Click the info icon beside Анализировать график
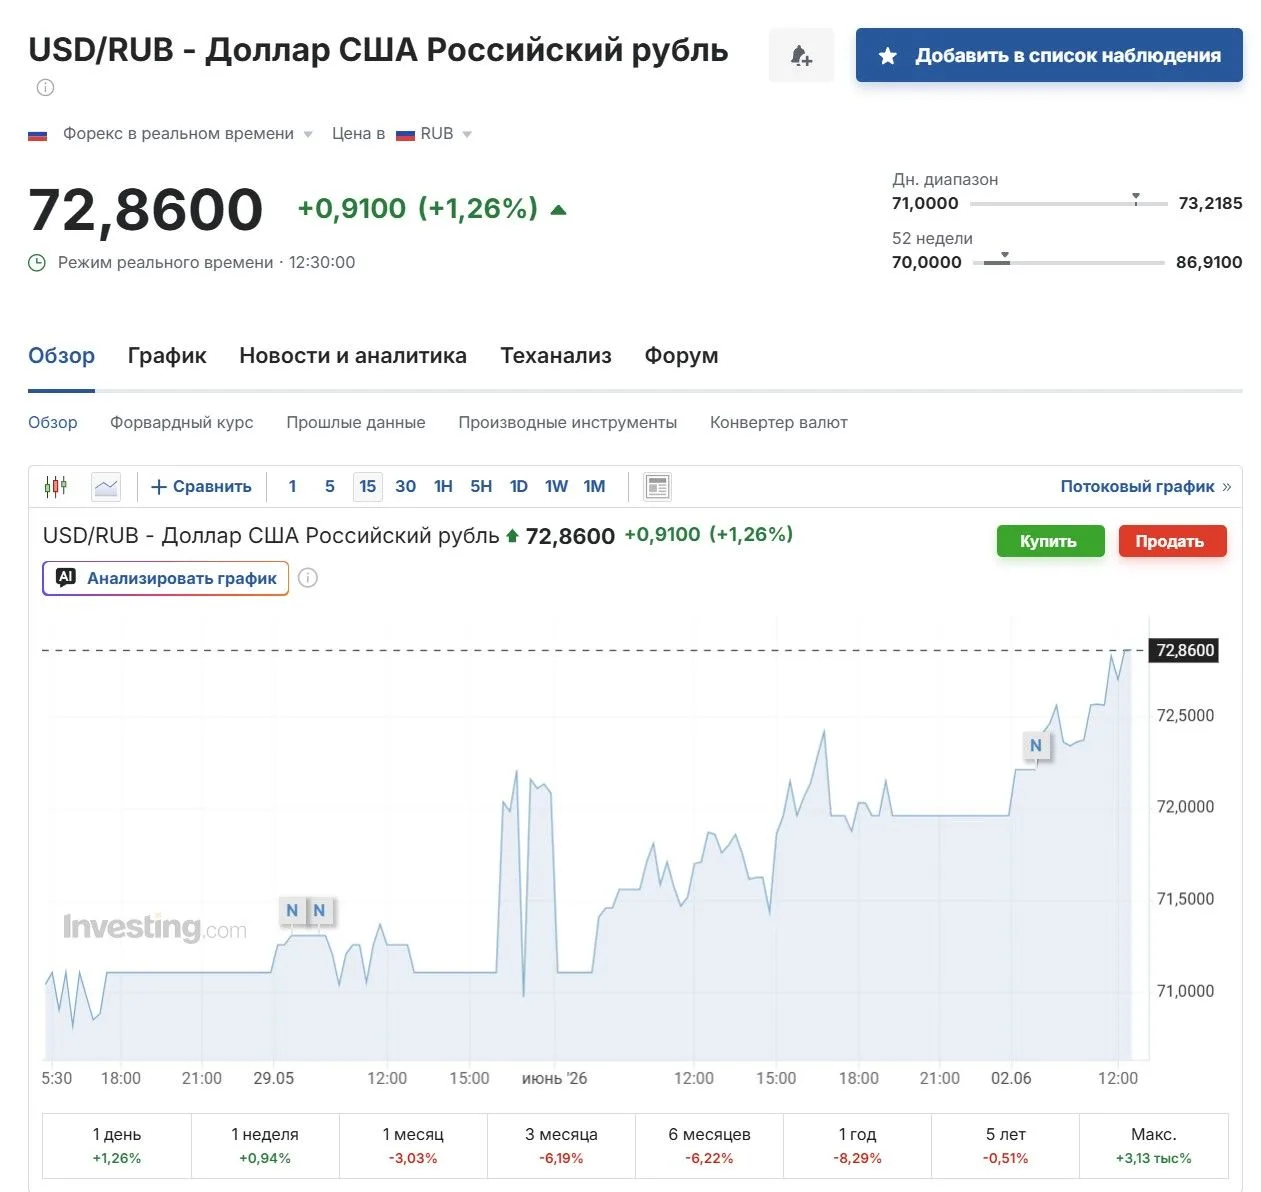Image resolution: width=1261 pixels, height=1192 pixels. tap(308, 578)
